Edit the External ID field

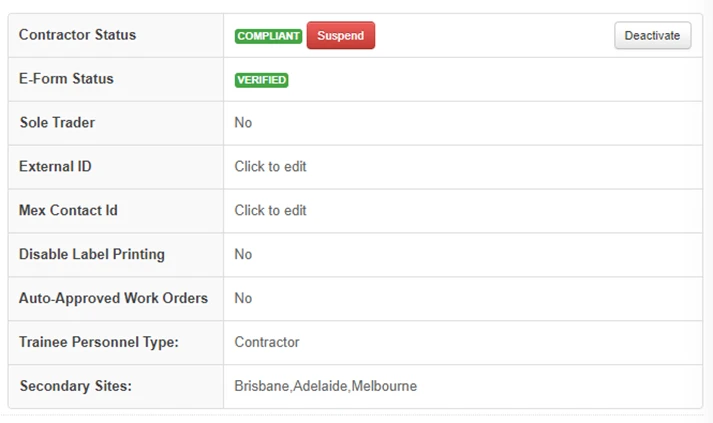(x=270, y=166)
